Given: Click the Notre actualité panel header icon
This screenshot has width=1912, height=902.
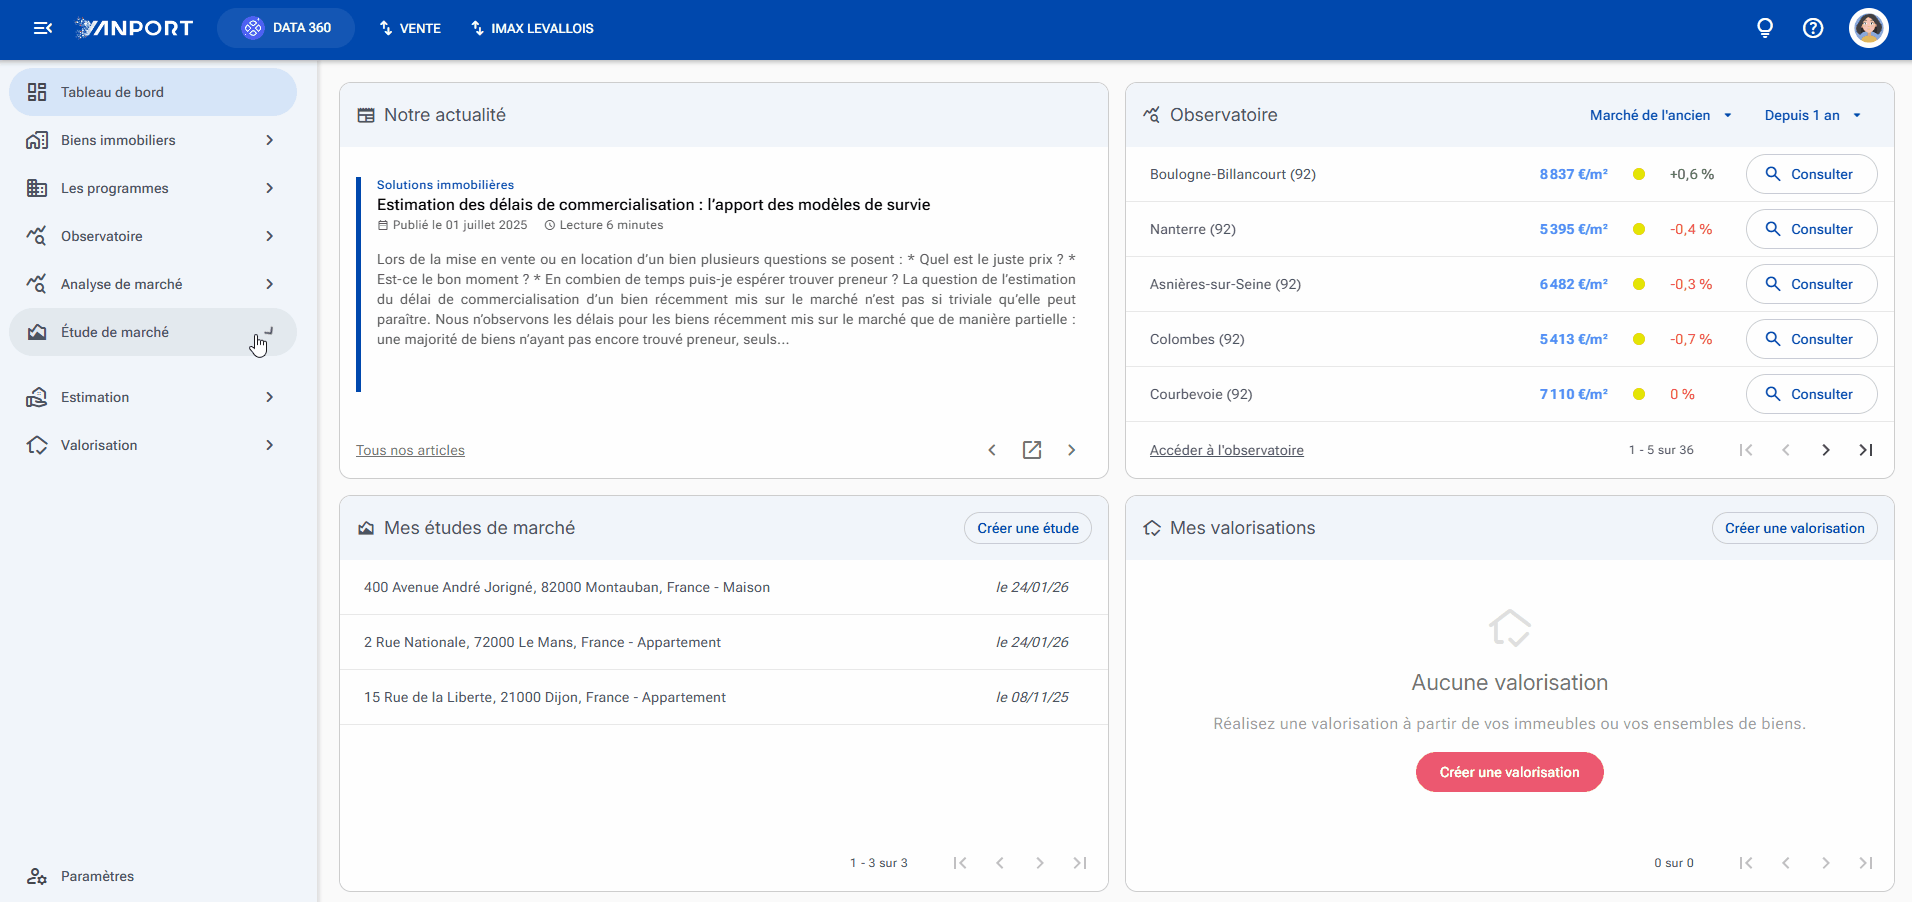Looking at the screenshot, I should coord(366,115).
